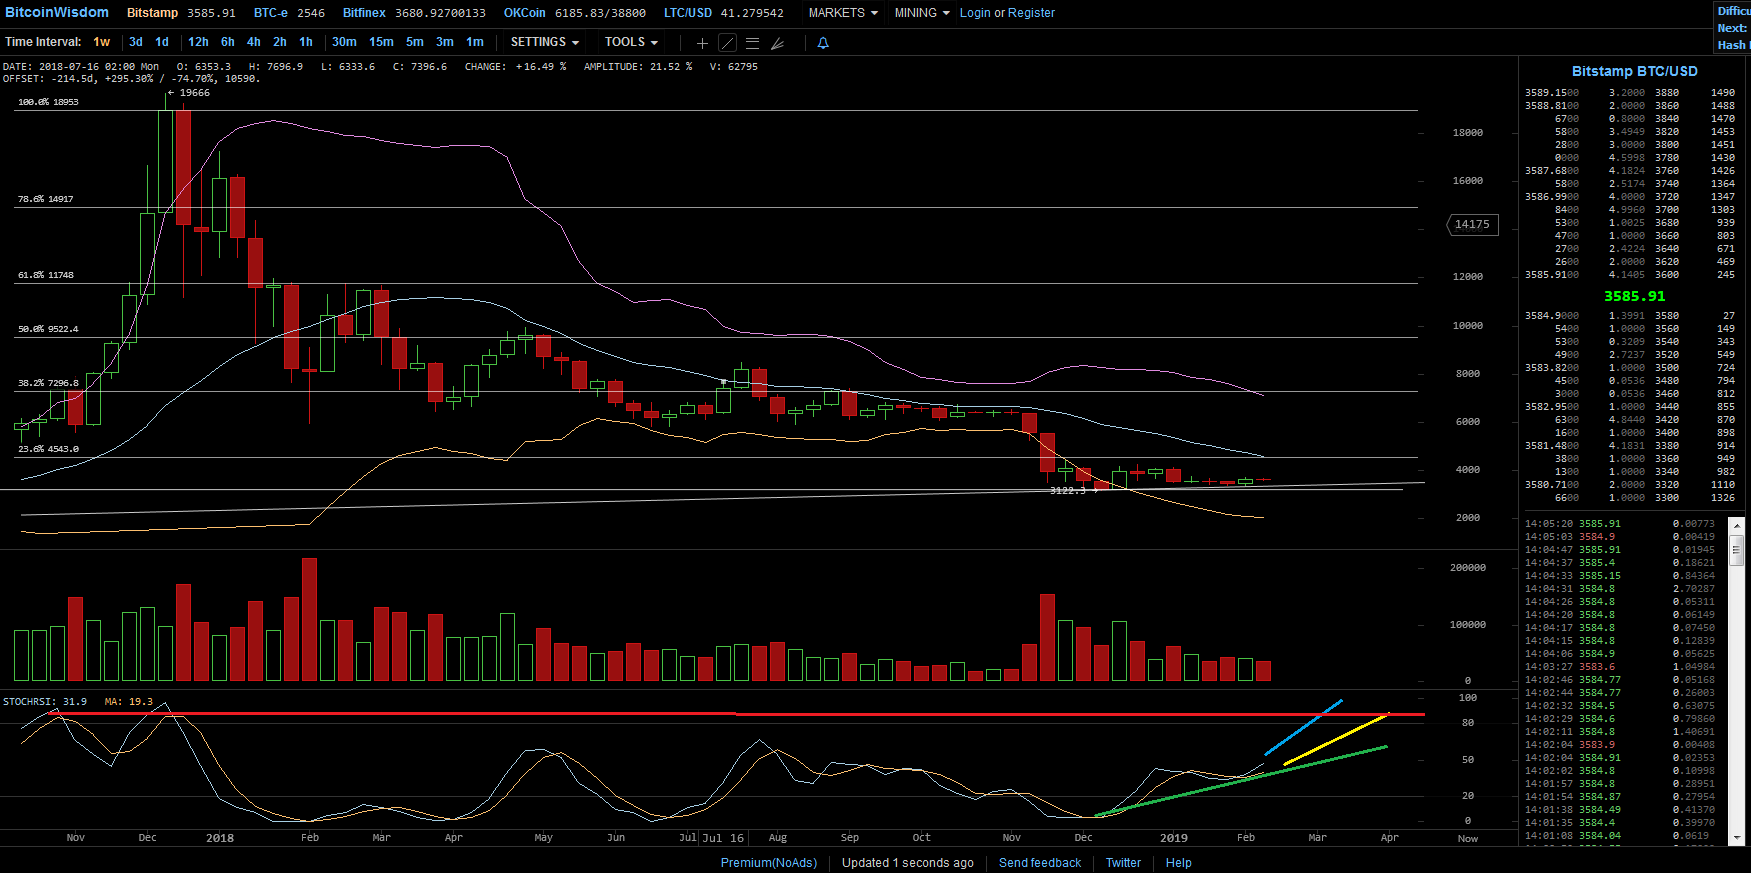Image resolution: width=1751 pixels, height=873 pixels.
Task: Select the fan lines drawing tool
Action: [x=777, y=43]
